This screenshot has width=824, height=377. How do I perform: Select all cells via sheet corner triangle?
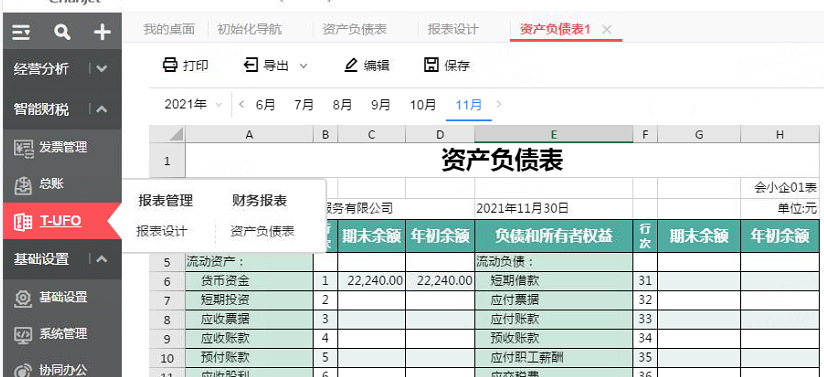167,134
